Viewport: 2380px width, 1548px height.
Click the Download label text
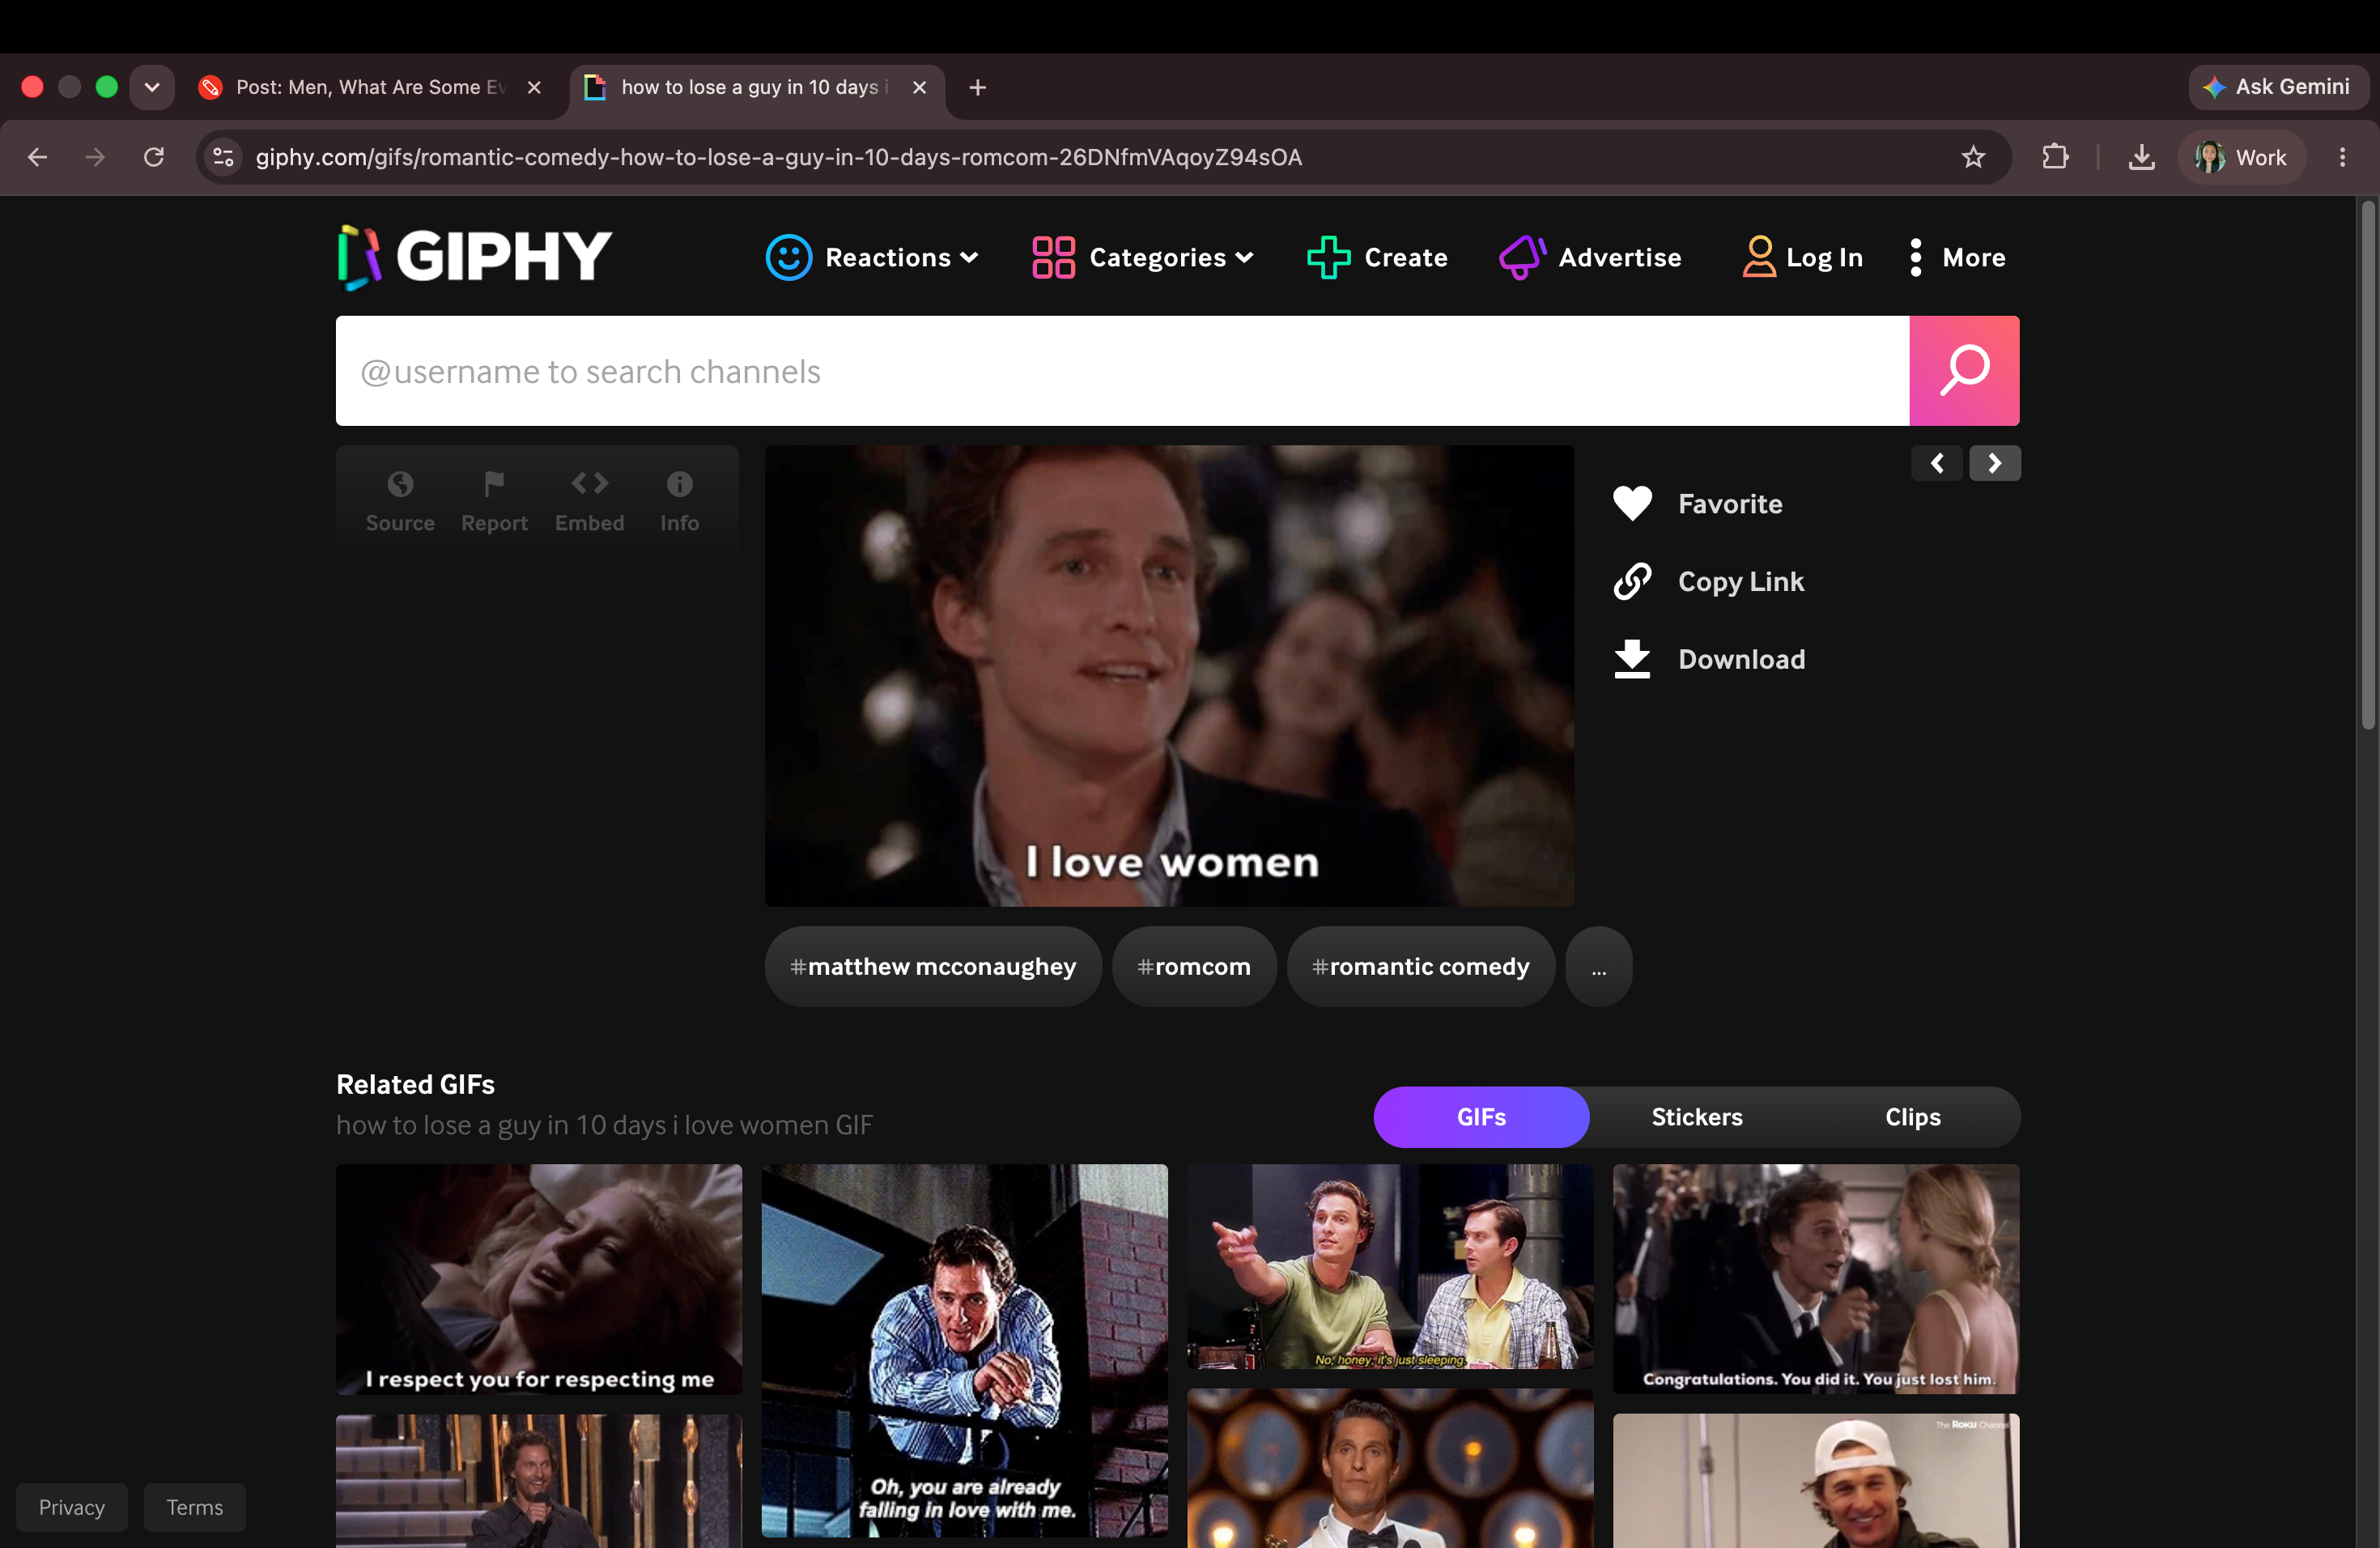coord(1741,659)
